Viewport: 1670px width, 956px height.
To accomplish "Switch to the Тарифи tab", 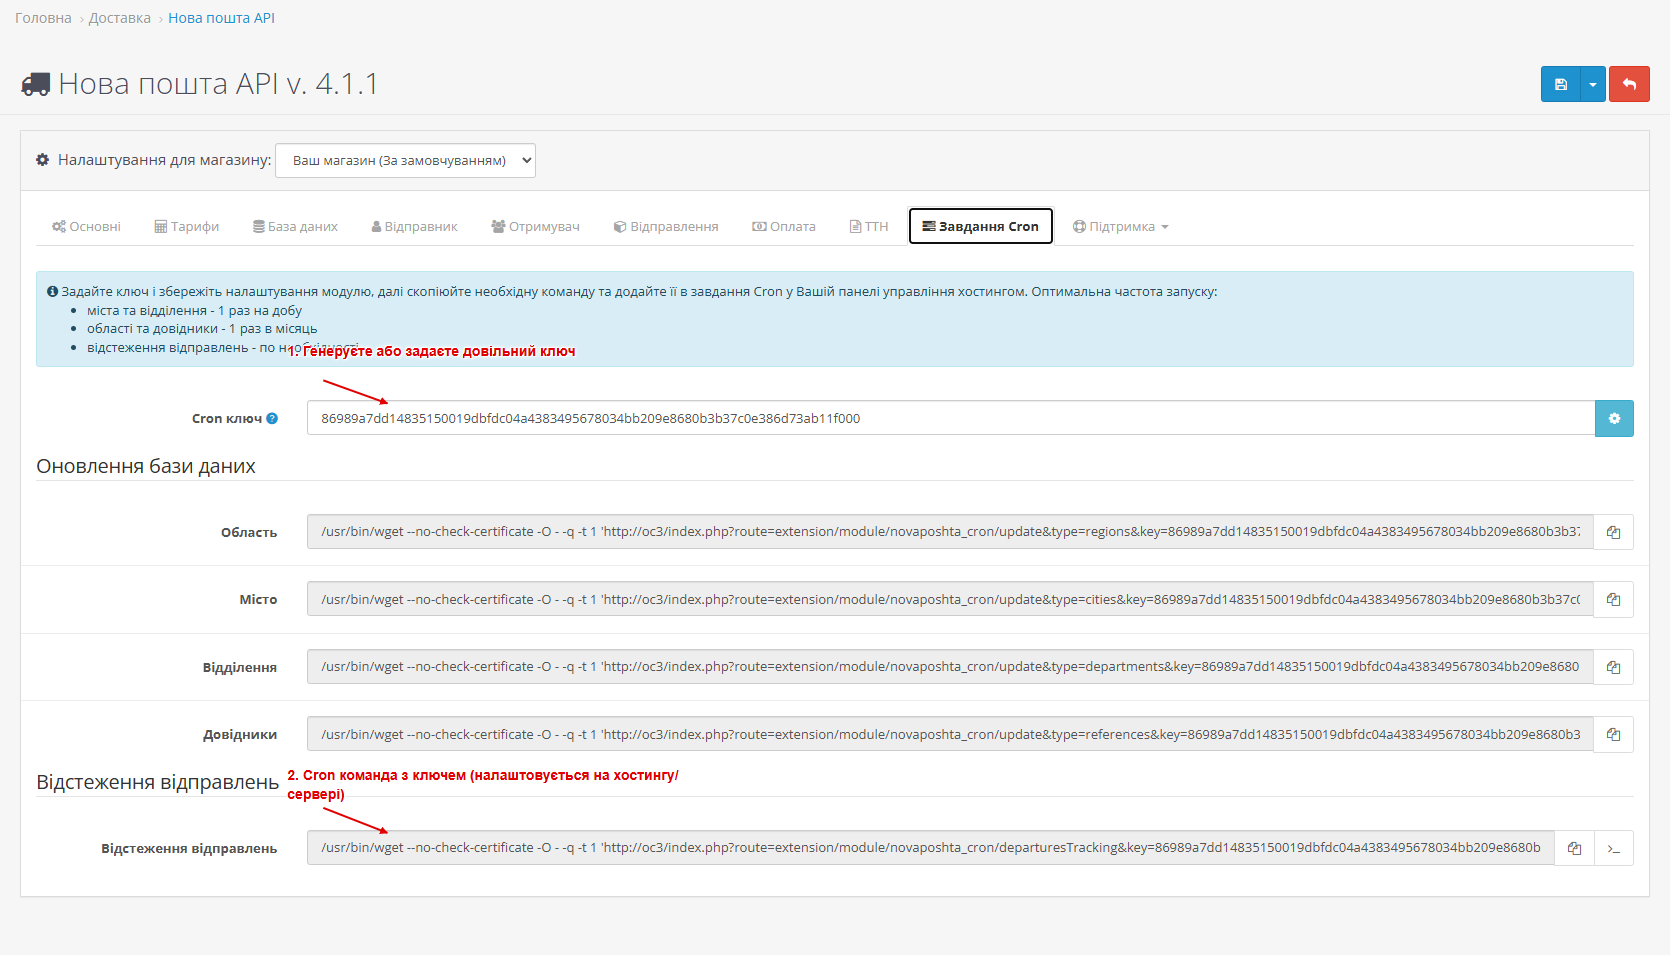I will pyautogui.click(x=187, y=226).
